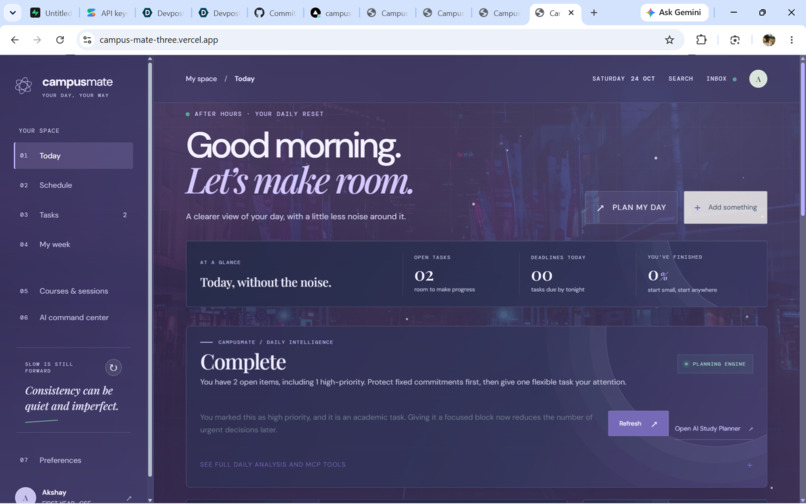Image resolution: width=806 pixels, height=504 pixels.
Task: Click Add something button
Action: click(725, 207)
